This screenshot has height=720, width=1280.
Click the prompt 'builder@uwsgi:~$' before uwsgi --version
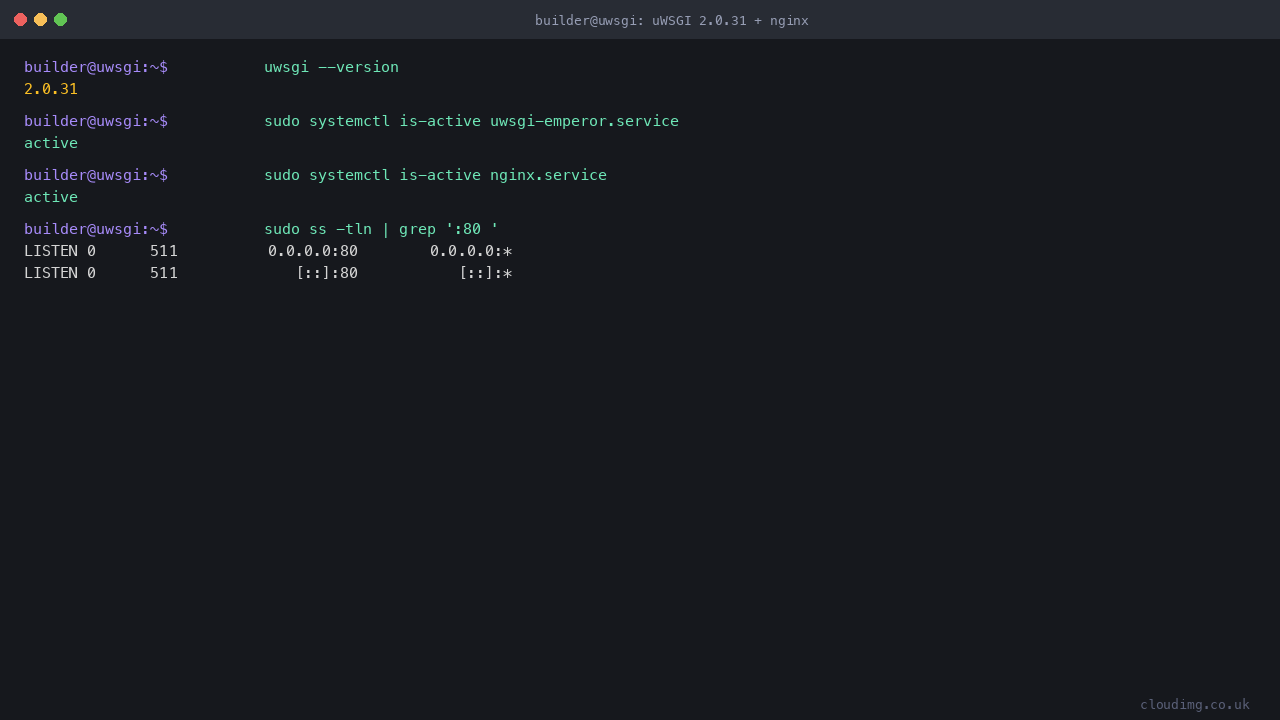click(96, 67)
